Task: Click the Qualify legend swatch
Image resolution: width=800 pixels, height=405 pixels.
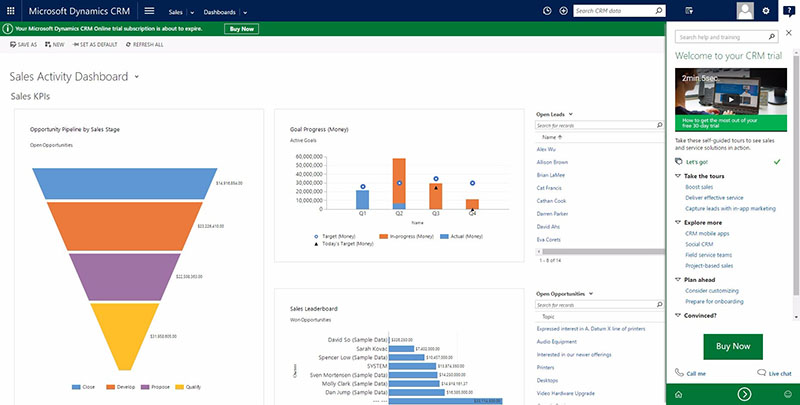Action: tap(180, 387)
